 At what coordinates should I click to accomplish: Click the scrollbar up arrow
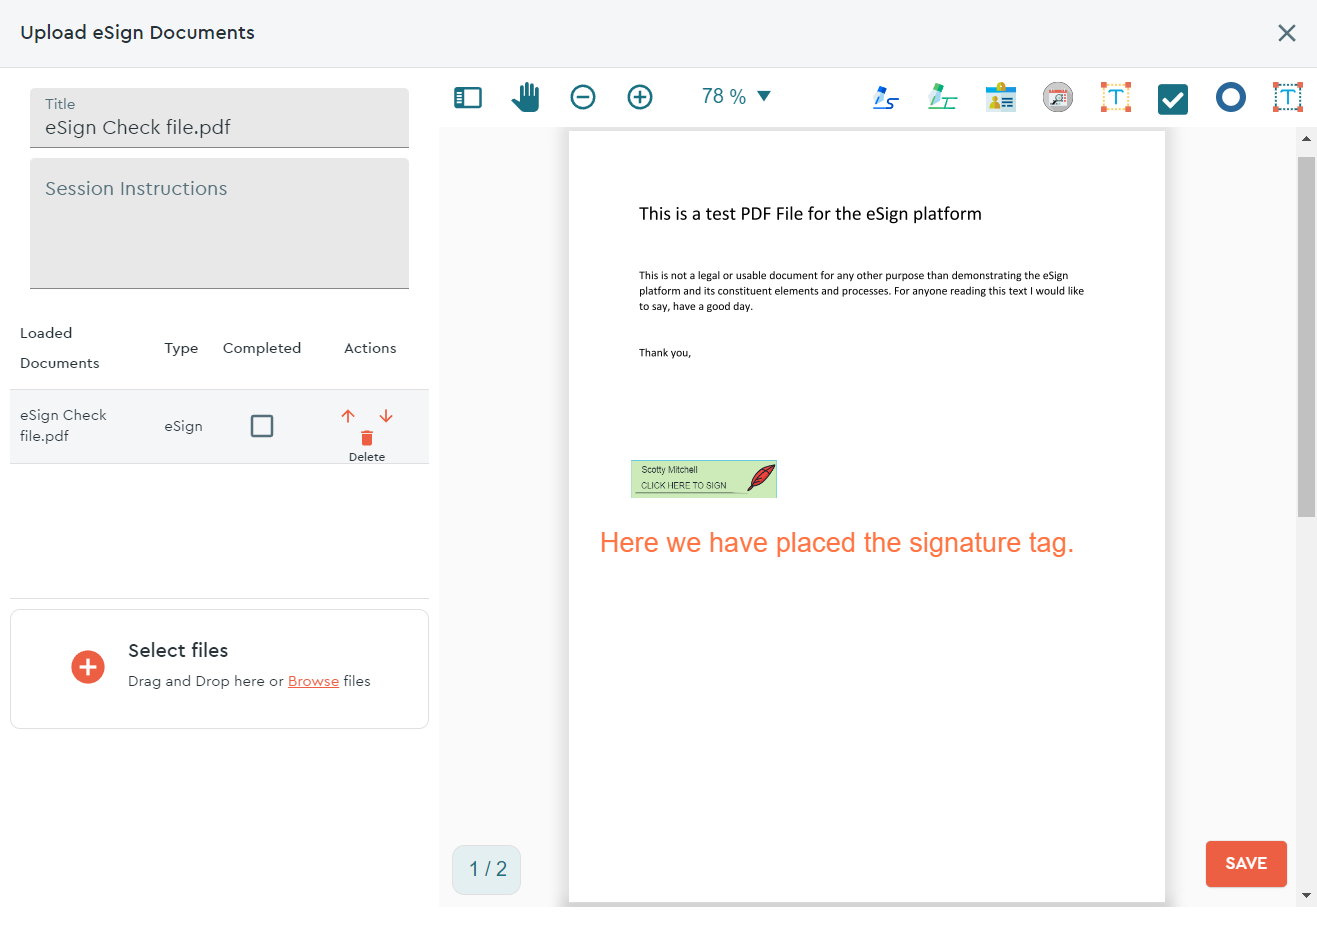coord(1306,139)
